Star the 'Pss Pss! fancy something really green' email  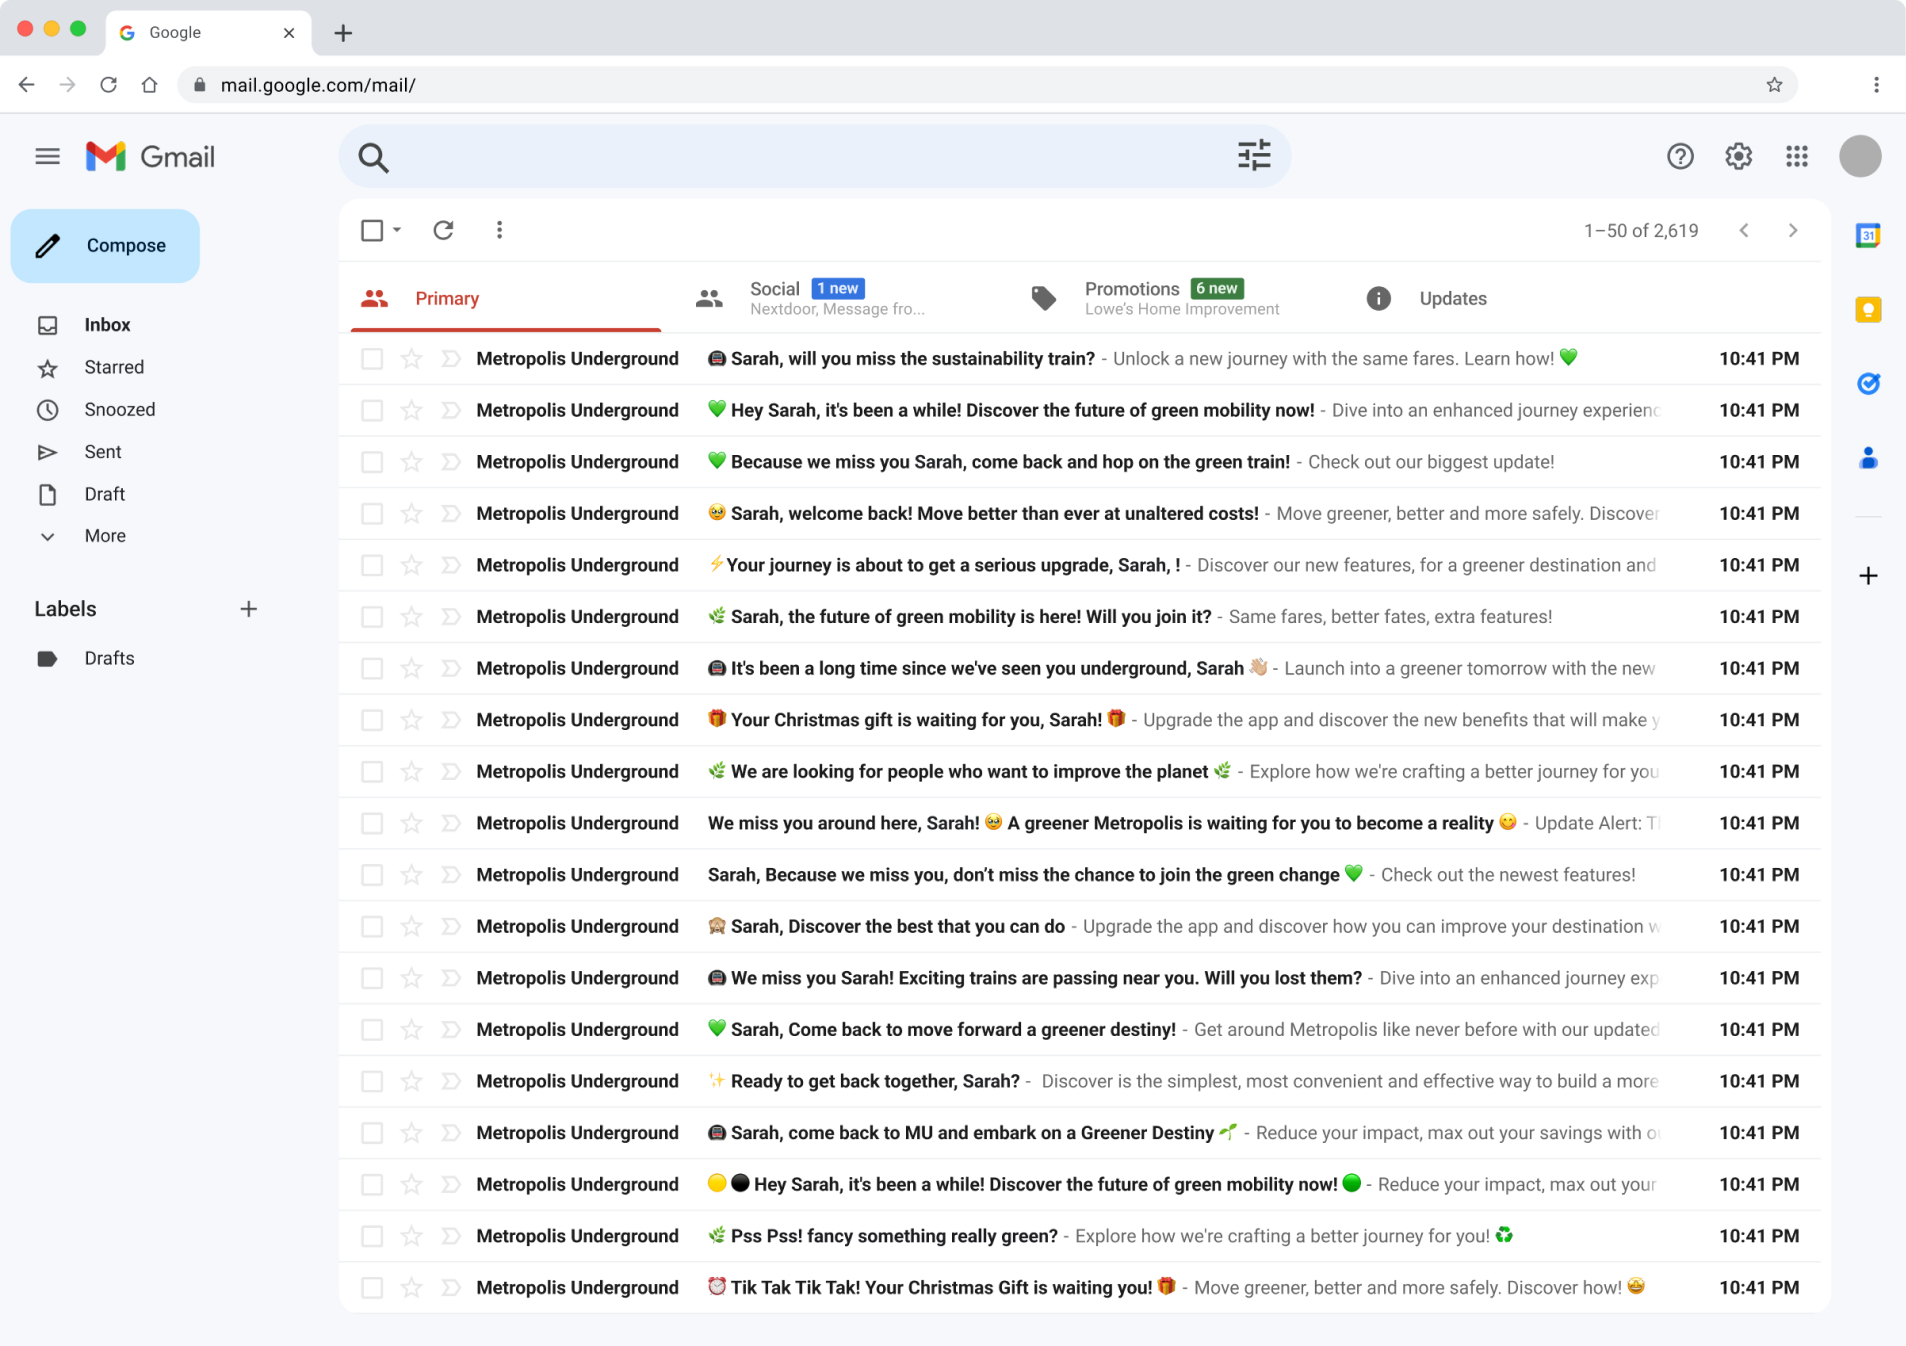pyautogui.click(x=411, y=1236)
